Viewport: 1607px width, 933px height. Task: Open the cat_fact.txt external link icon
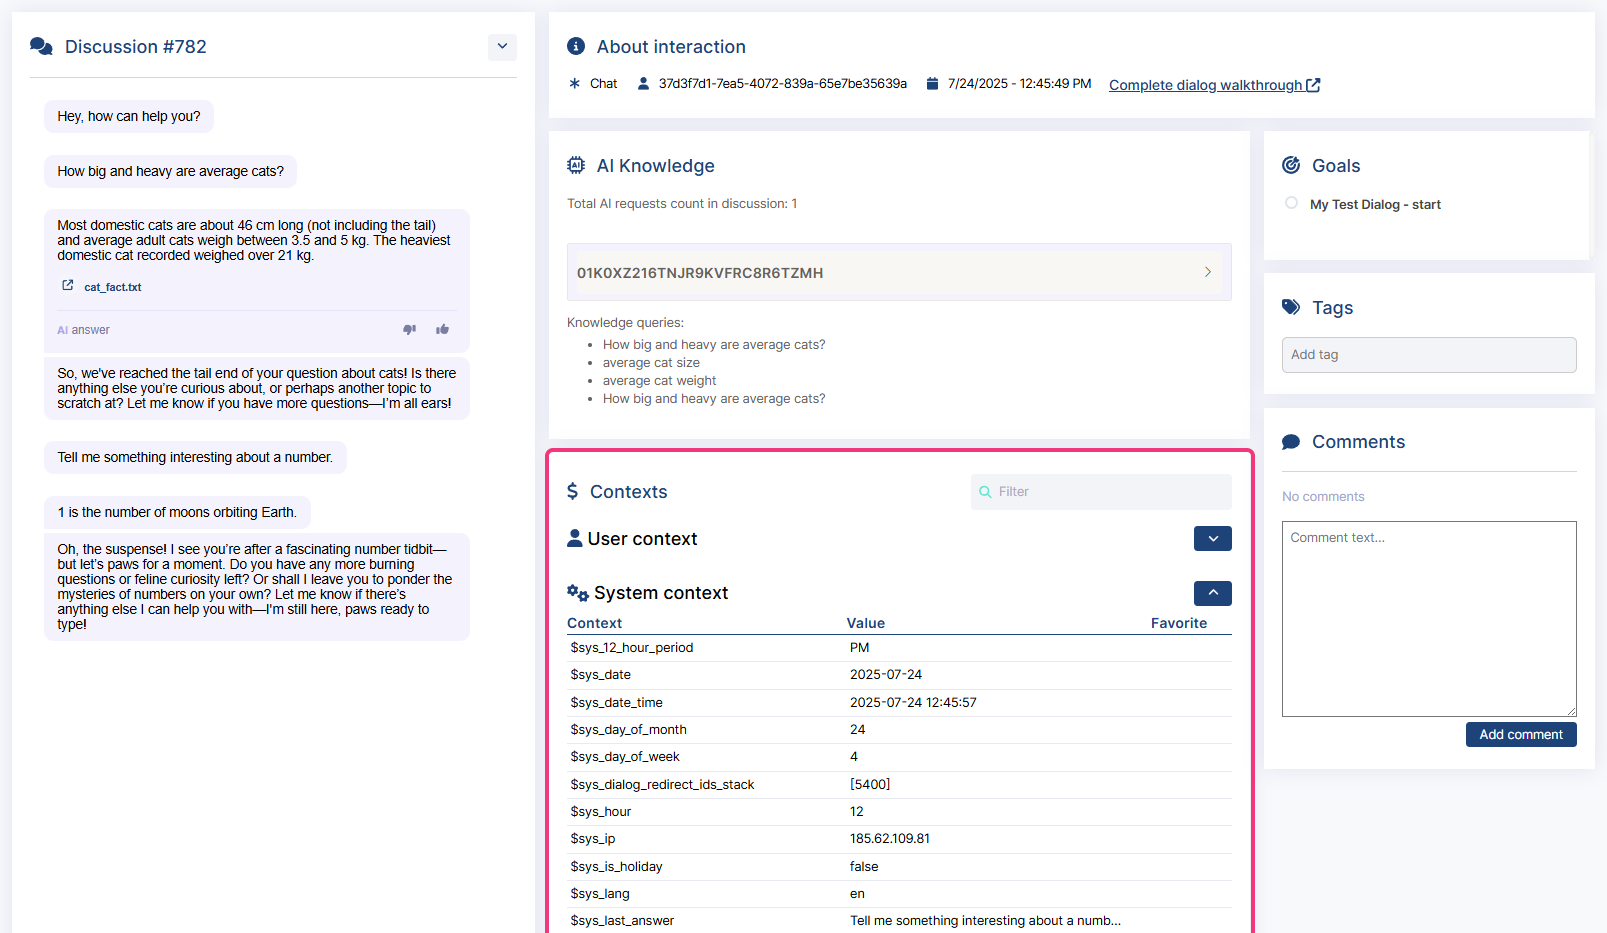coord(68,286)
